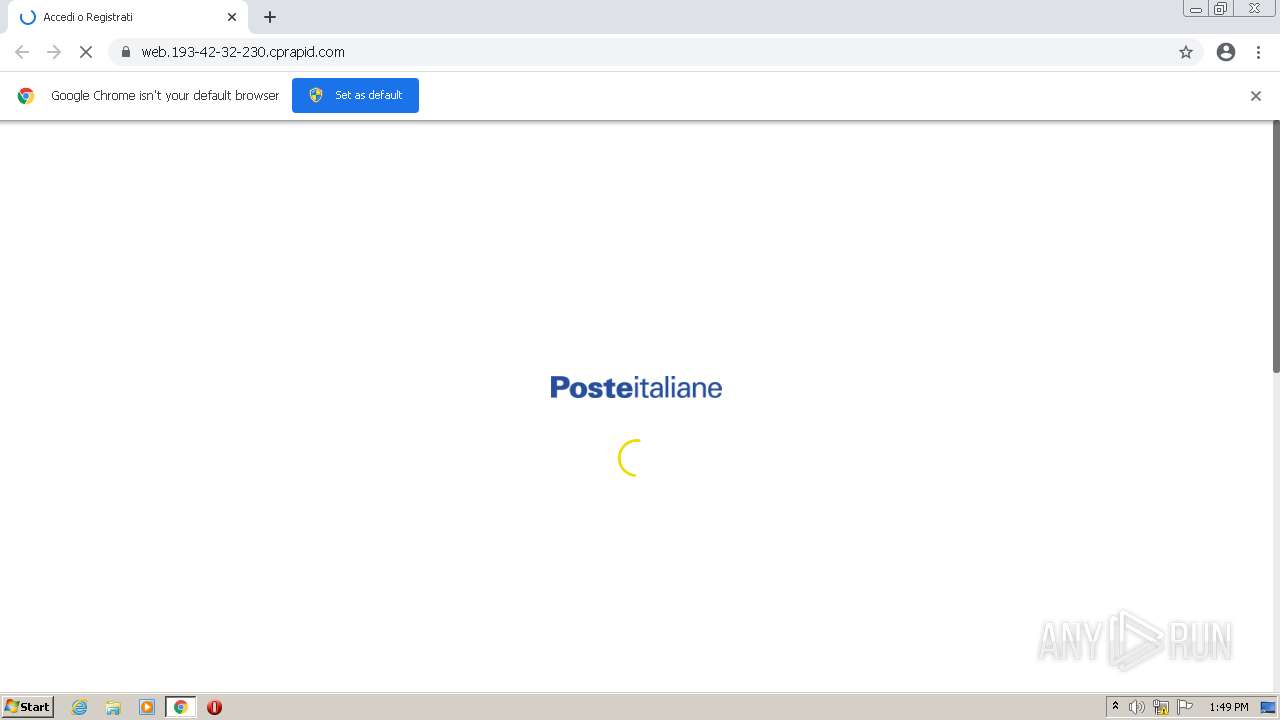
Task: Open the volume speaker tray icon
Action: (1137, 707)
